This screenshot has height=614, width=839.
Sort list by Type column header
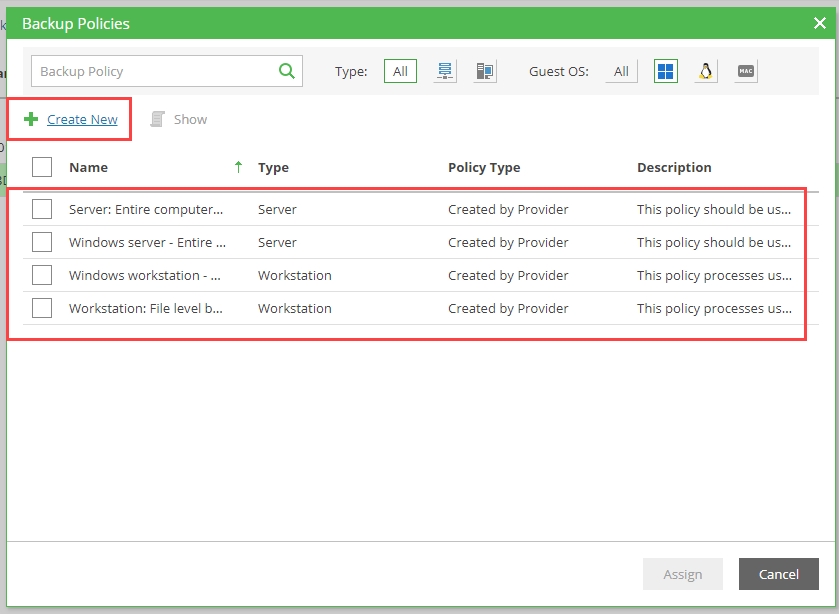point(273,167)
